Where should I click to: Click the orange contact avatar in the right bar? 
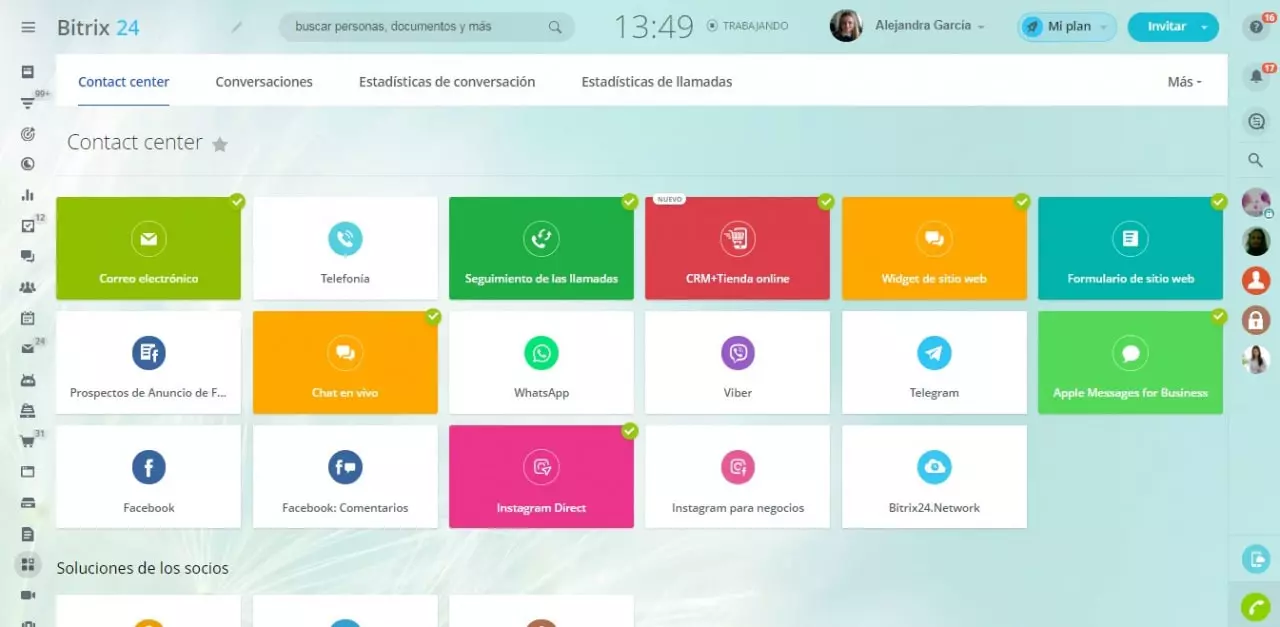pyautogui.click(x=1256, y=280)
